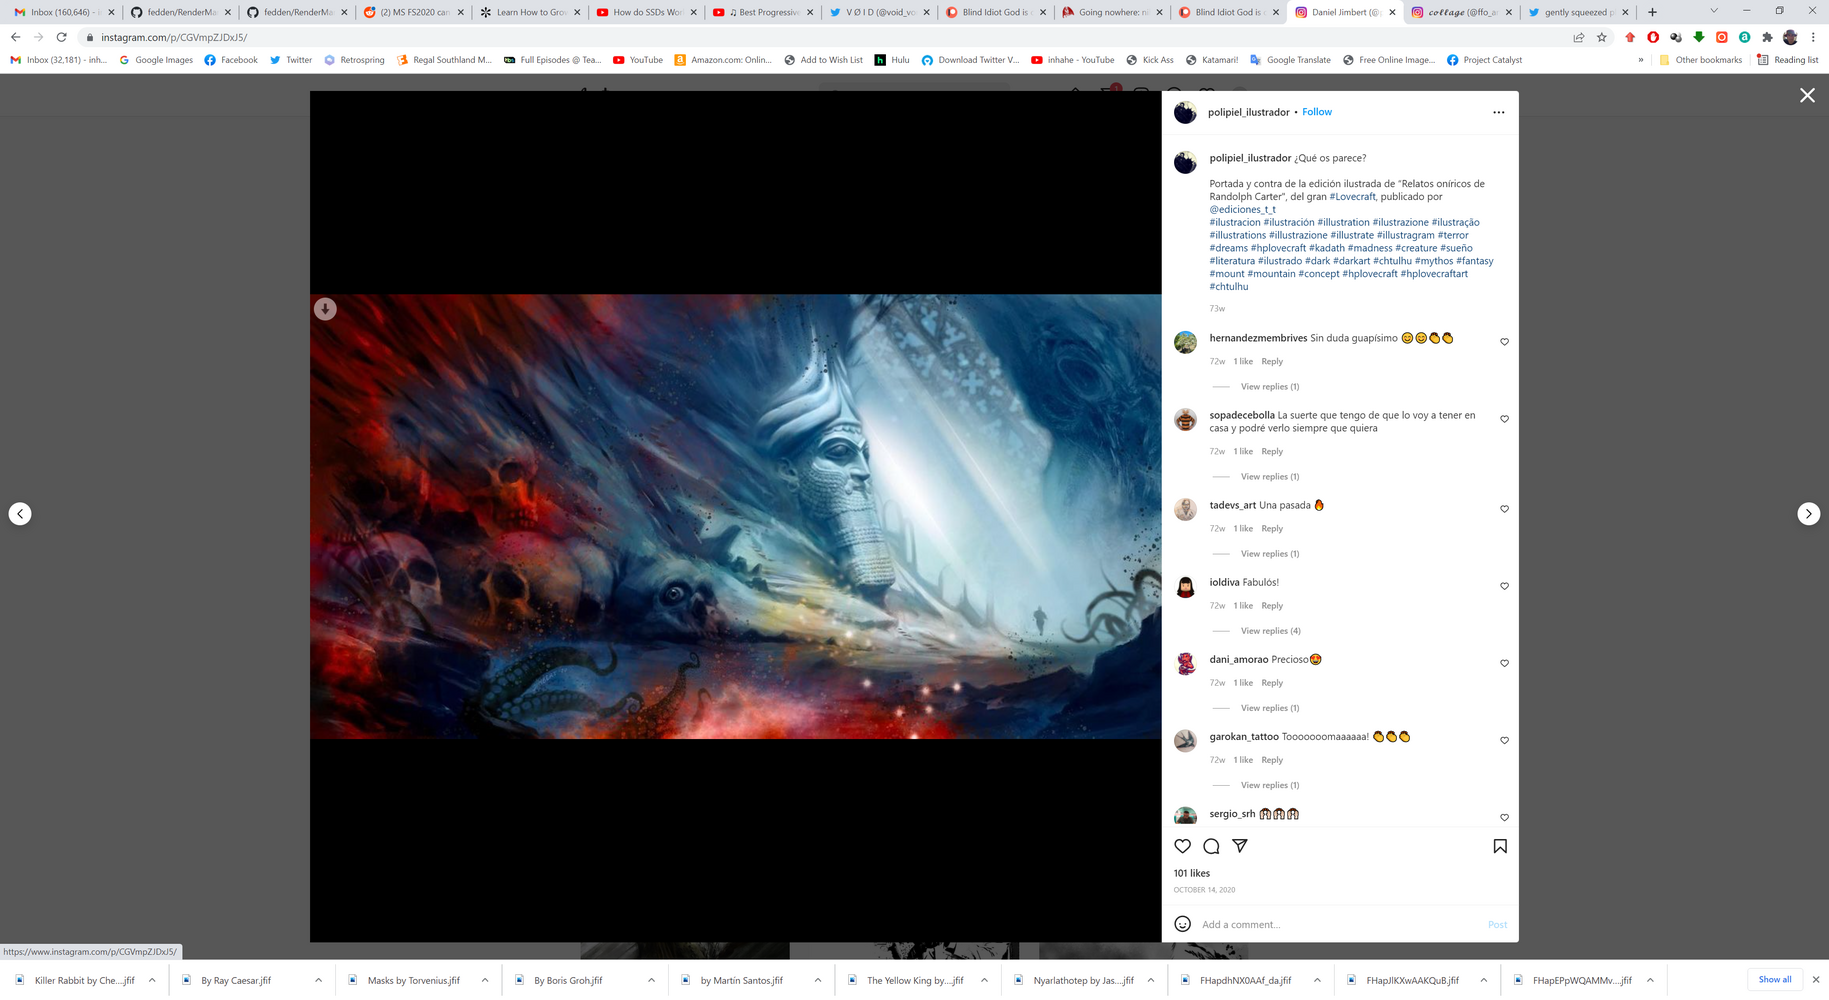Expand replies under tadevs_art's comment
Screen dimensions: 1829x1000
pos(1270,554)
